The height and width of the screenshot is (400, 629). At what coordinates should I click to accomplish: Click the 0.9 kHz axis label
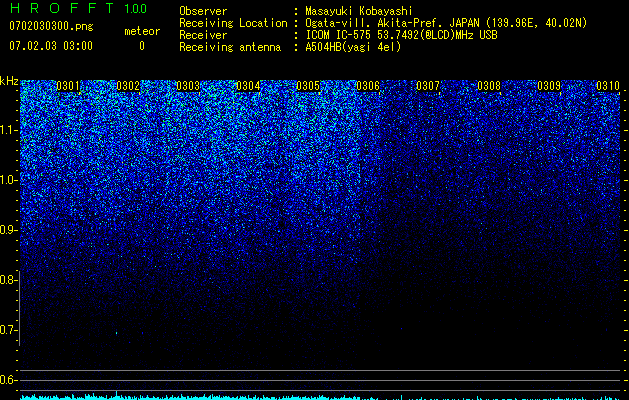[x=7, y=230]
